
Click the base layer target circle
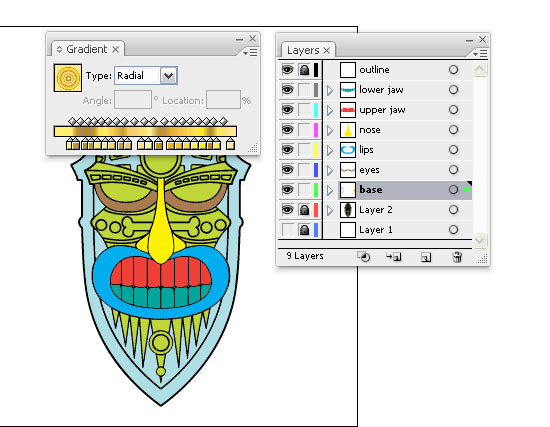click(x=453, y=189)
